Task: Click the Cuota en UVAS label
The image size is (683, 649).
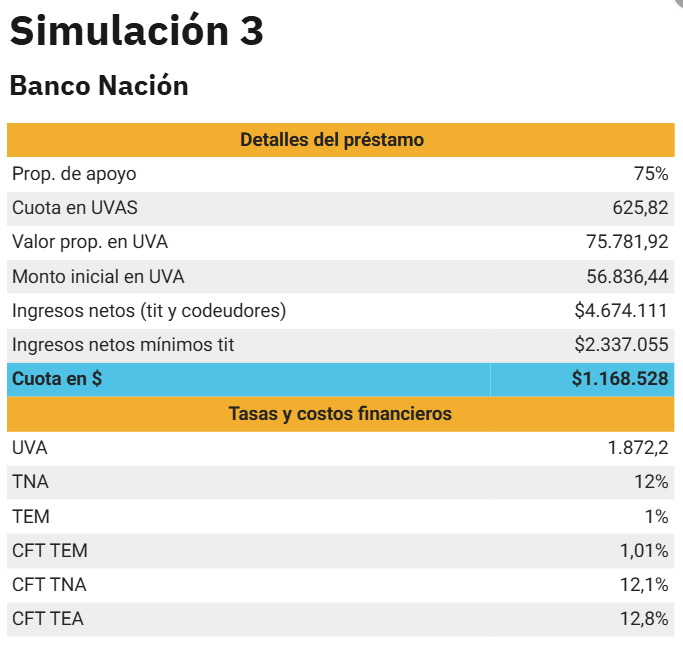Action: 75,208
